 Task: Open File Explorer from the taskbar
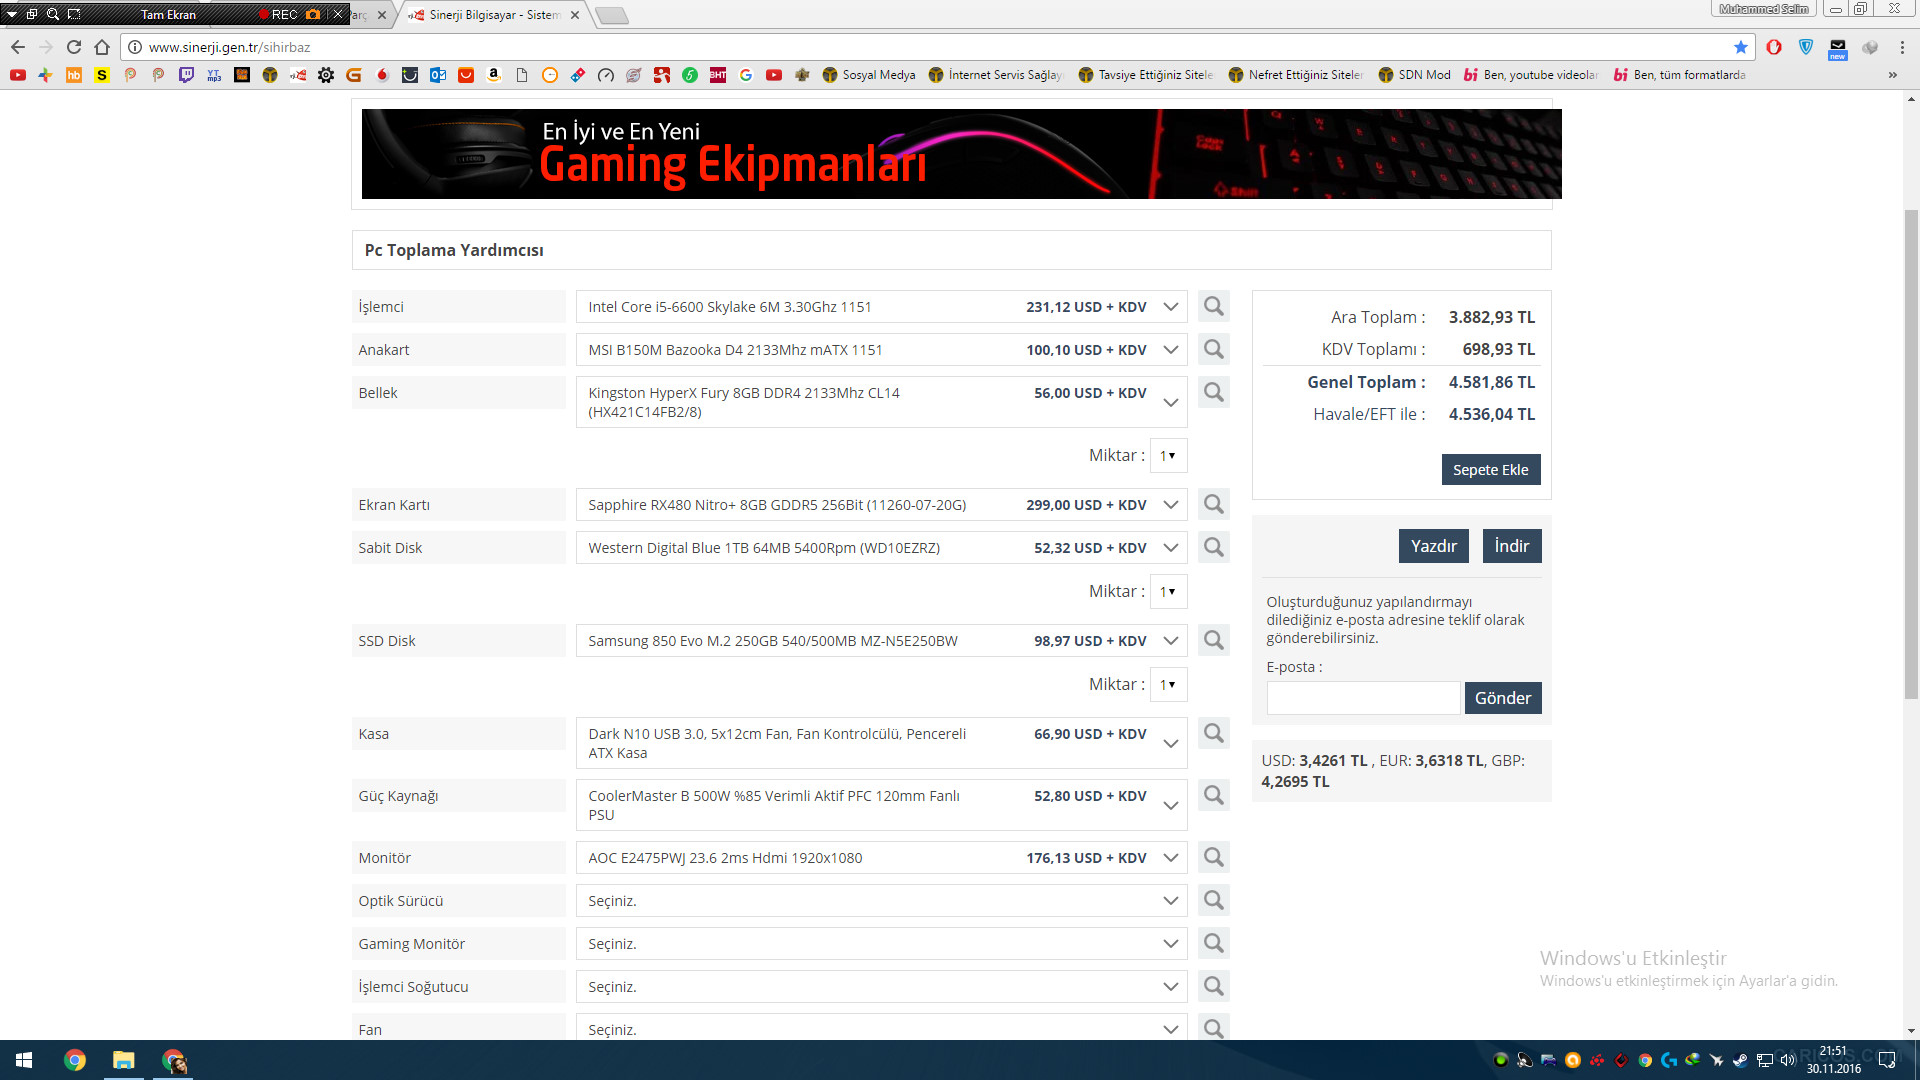click(123, 1060)
